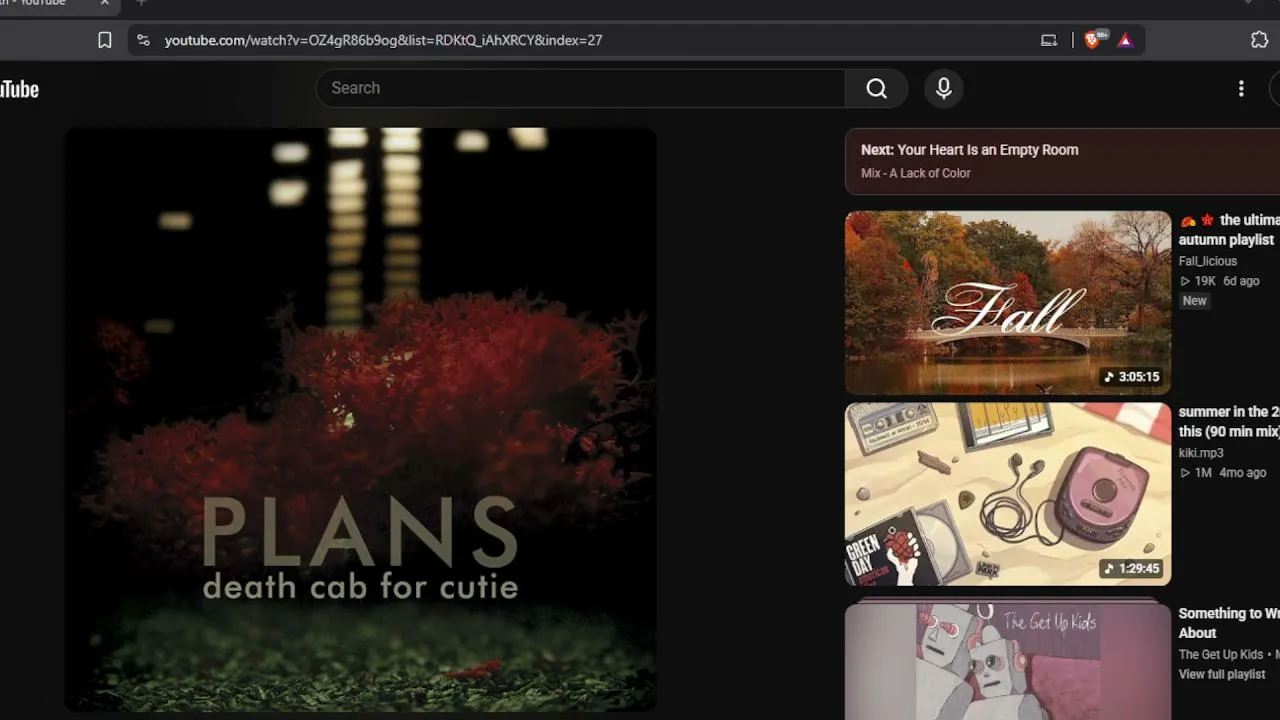1280x720 pixels.
Task: Click the 3:05:15 duration badge
Action: [1131, 377]
